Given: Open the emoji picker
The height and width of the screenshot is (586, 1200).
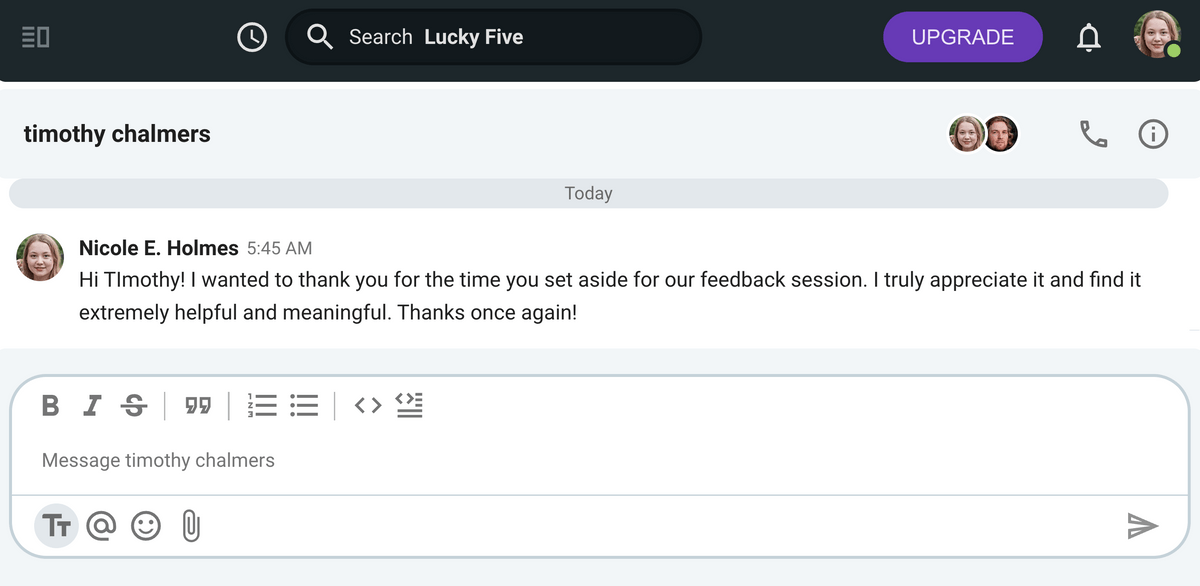Looking at the screenshot, I should coord(146,525).
